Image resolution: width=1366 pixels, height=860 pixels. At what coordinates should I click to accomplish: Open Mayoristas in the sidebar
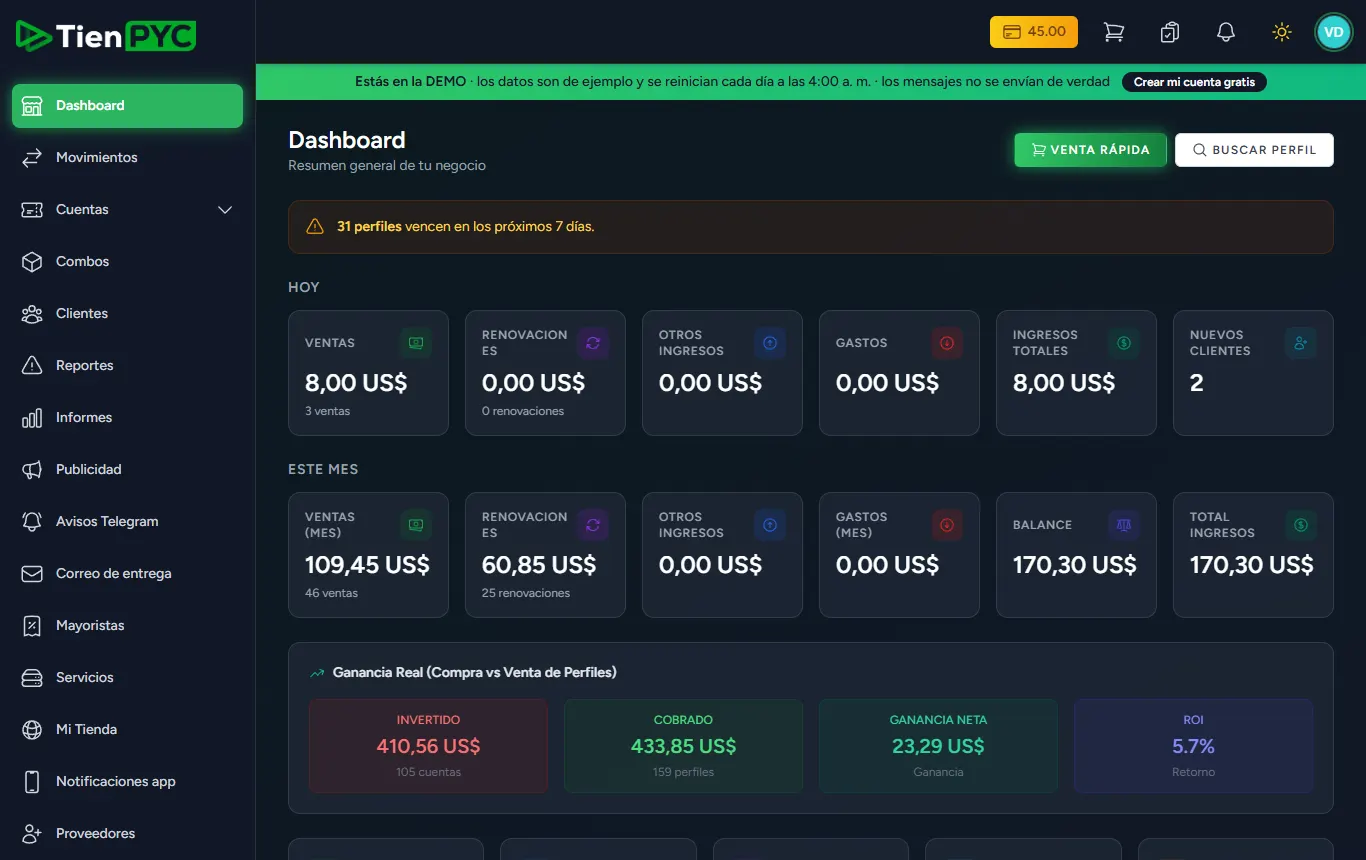pos(127,626)
